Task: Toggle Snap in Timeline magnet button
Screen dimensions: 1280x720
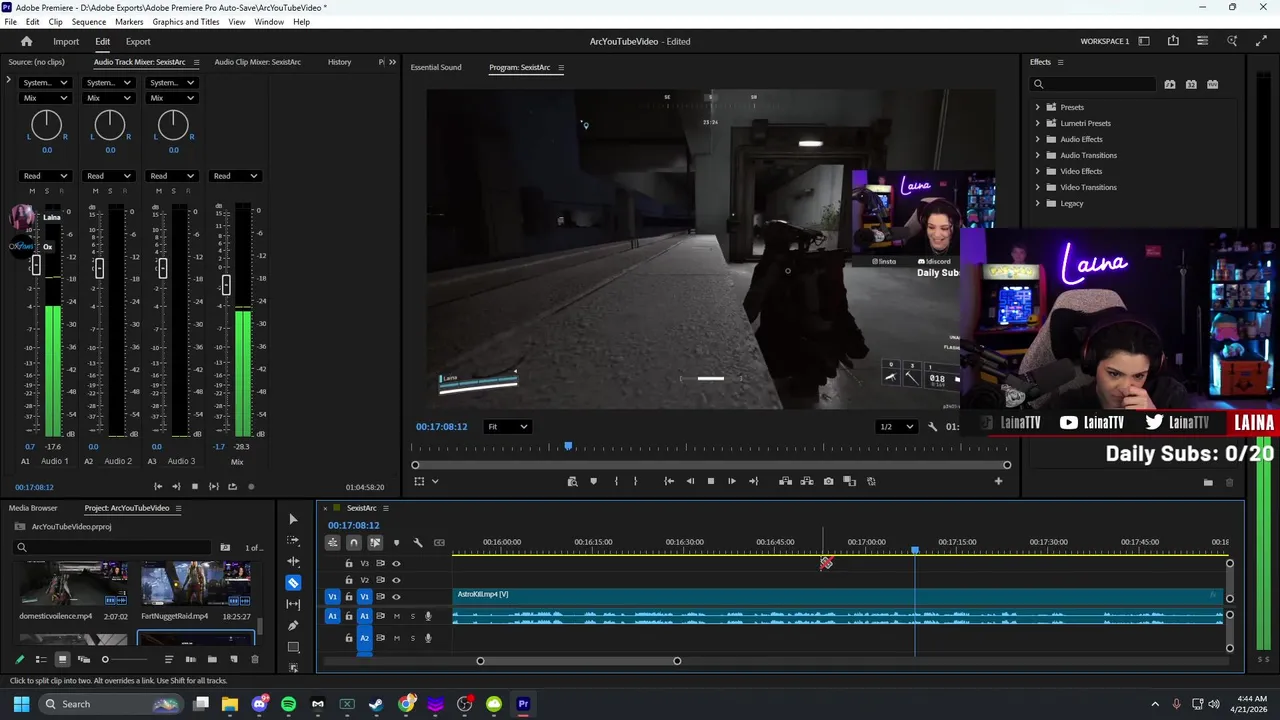Action: (354, 543)
